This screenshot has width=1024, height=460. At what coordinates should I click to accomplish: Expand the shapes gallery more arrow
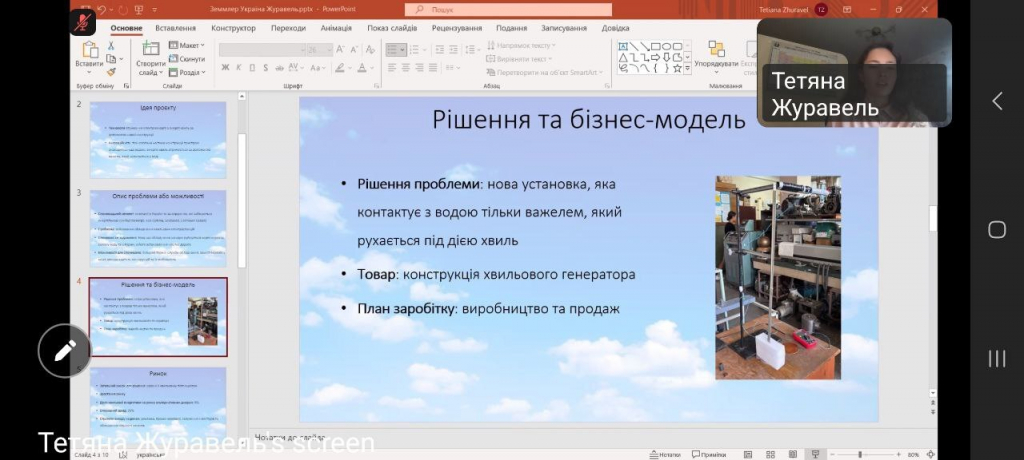click(x=688, y=70)
